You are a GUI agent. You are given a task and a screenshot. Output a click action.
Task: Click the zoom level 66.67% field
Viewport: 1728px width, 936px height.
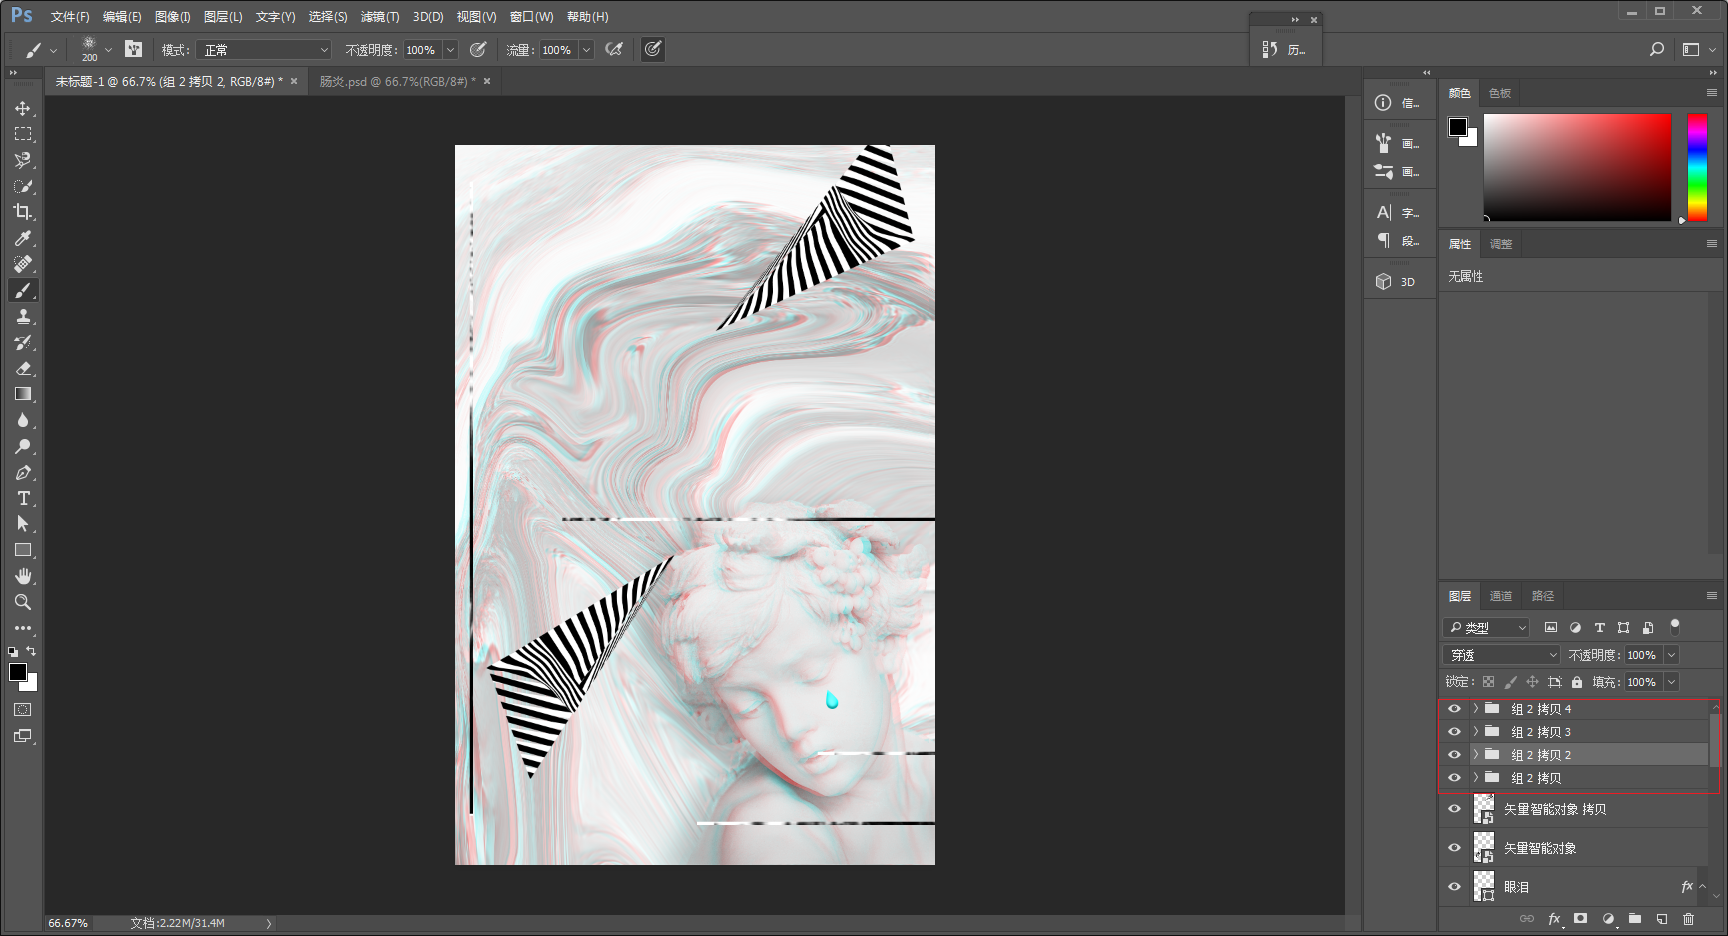pos(69,923)
